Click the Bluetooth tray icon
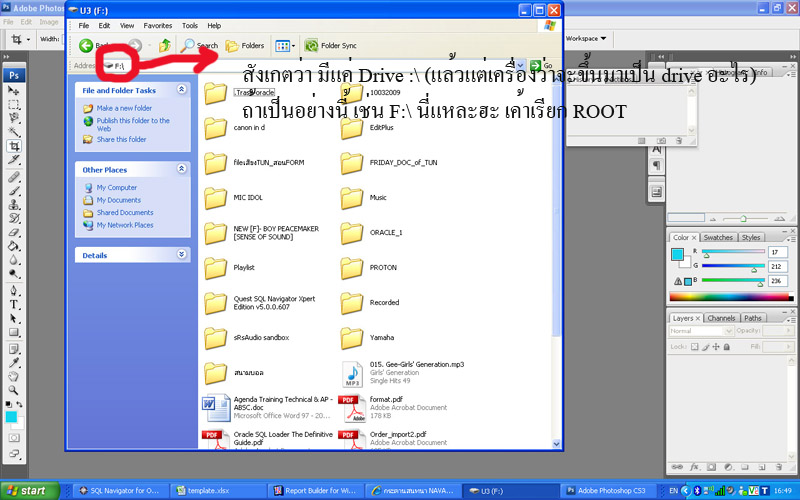800x500 pixels. point(697,491)
